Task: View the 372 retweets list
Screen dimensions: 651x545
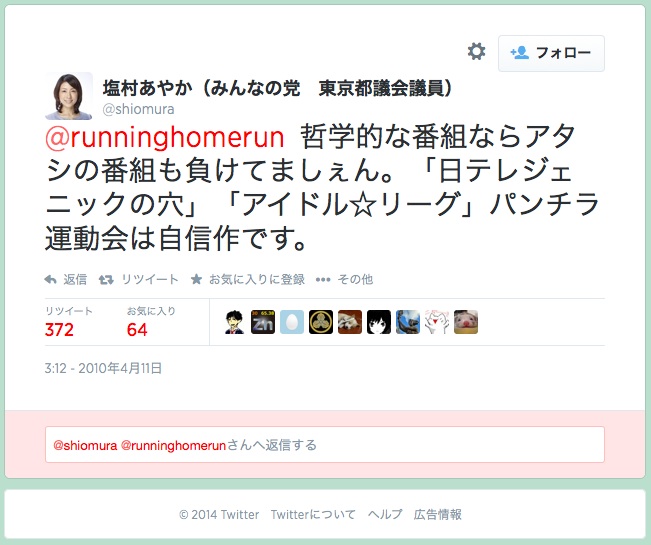Action: [x=59, y=330]
